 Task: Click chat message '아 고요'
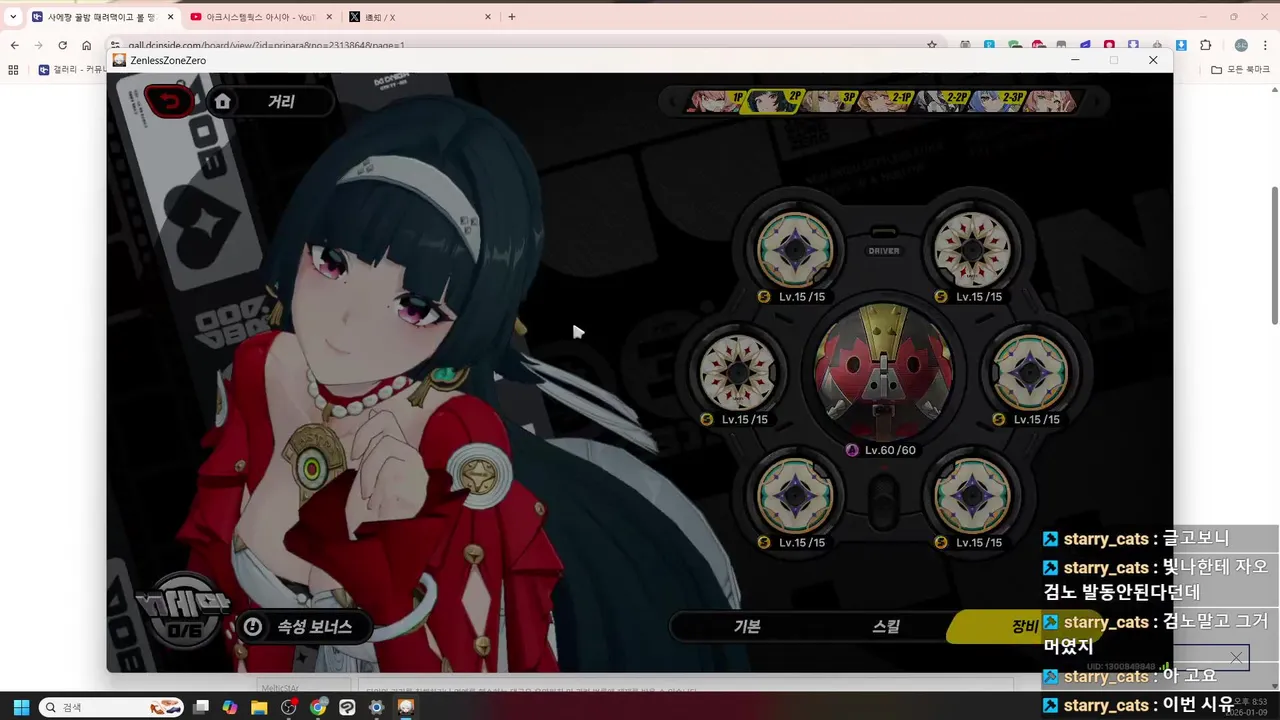[x=1189, y=676]
